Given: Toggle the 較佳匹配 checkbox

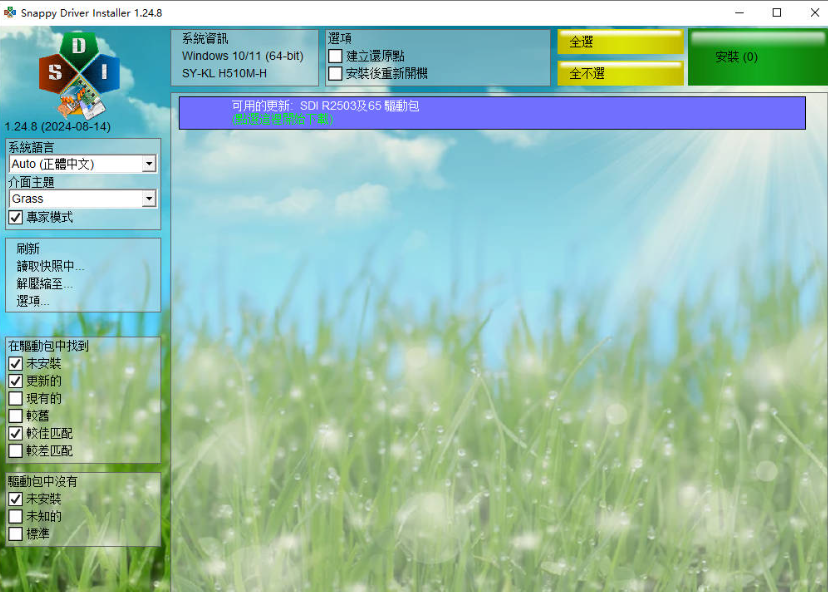Looking at the screenshot, I should pos(16,434).
